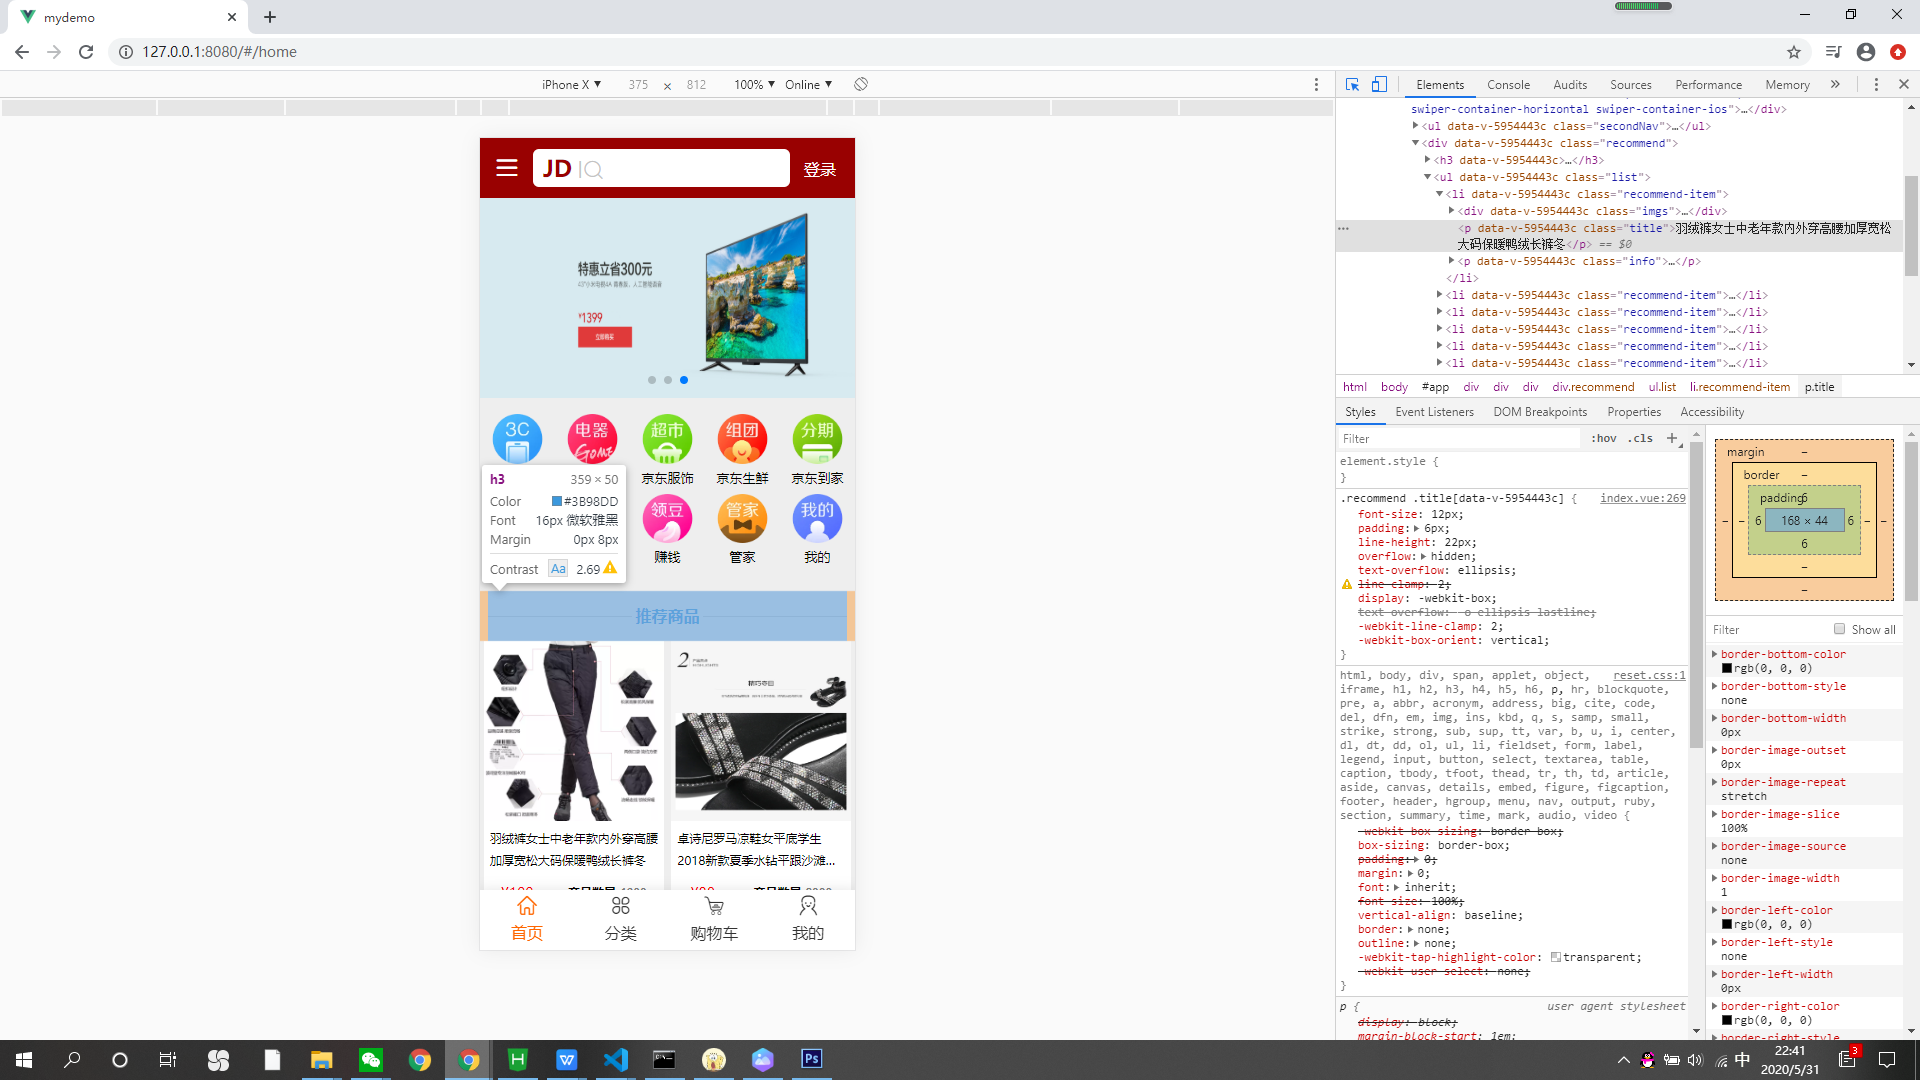The height and width of the screenshot is (1080, 1920).
Task: Open the index.vue:269 source link
Action: point(1642,498)
